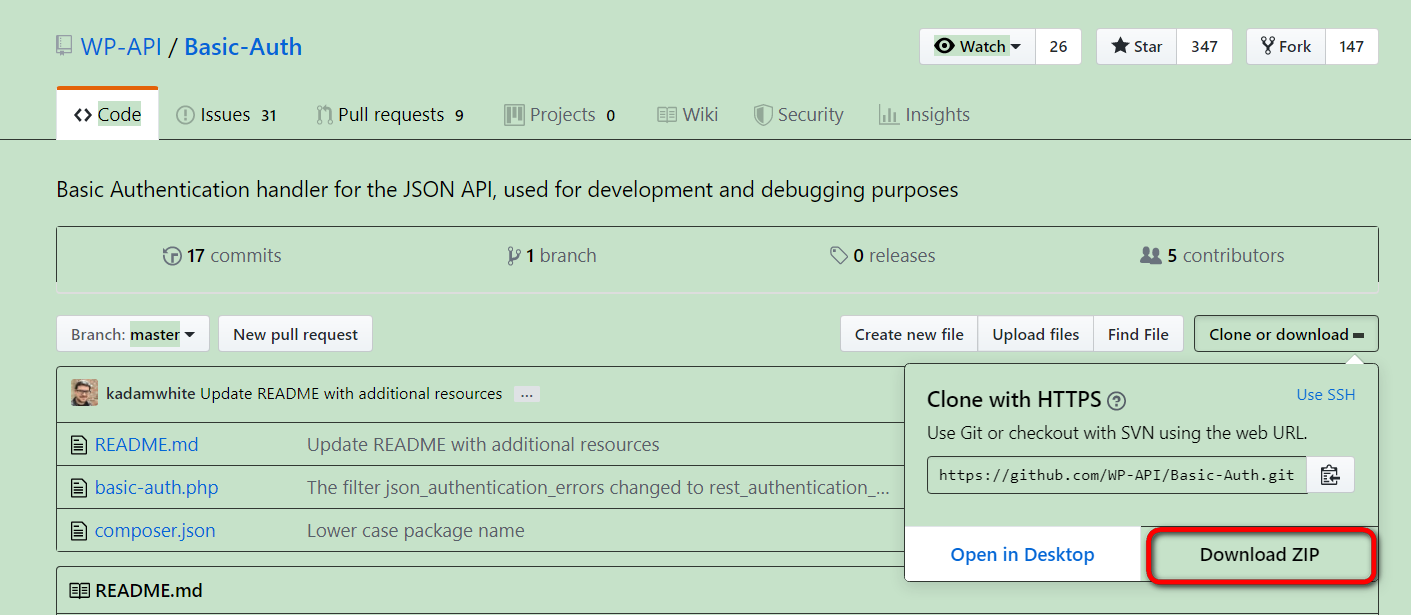Open the Watch notifications dropdown
The width and height of the screenshot is (1411, 615).
978,47
